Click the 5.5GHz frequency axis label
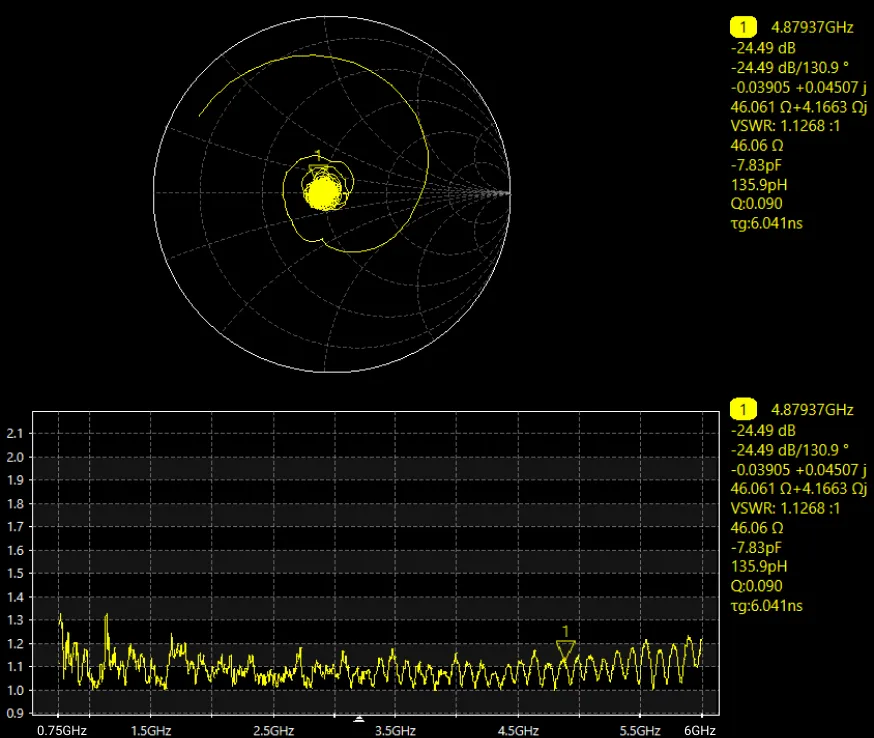 coord(640,730)
